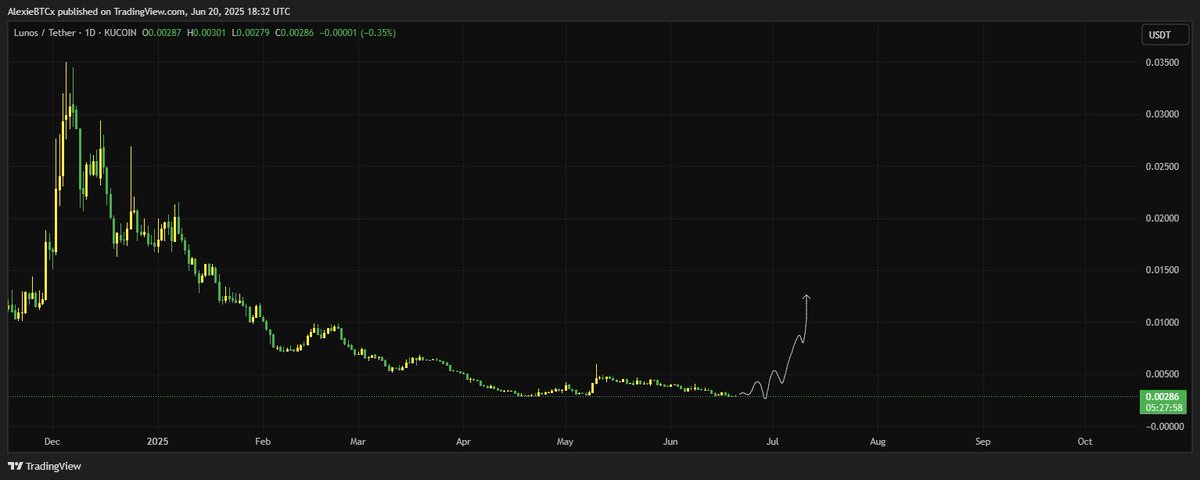Viewport: 1200px width, 480px height.
Task: Click the low value L0.00279
Action: point(250,32)
